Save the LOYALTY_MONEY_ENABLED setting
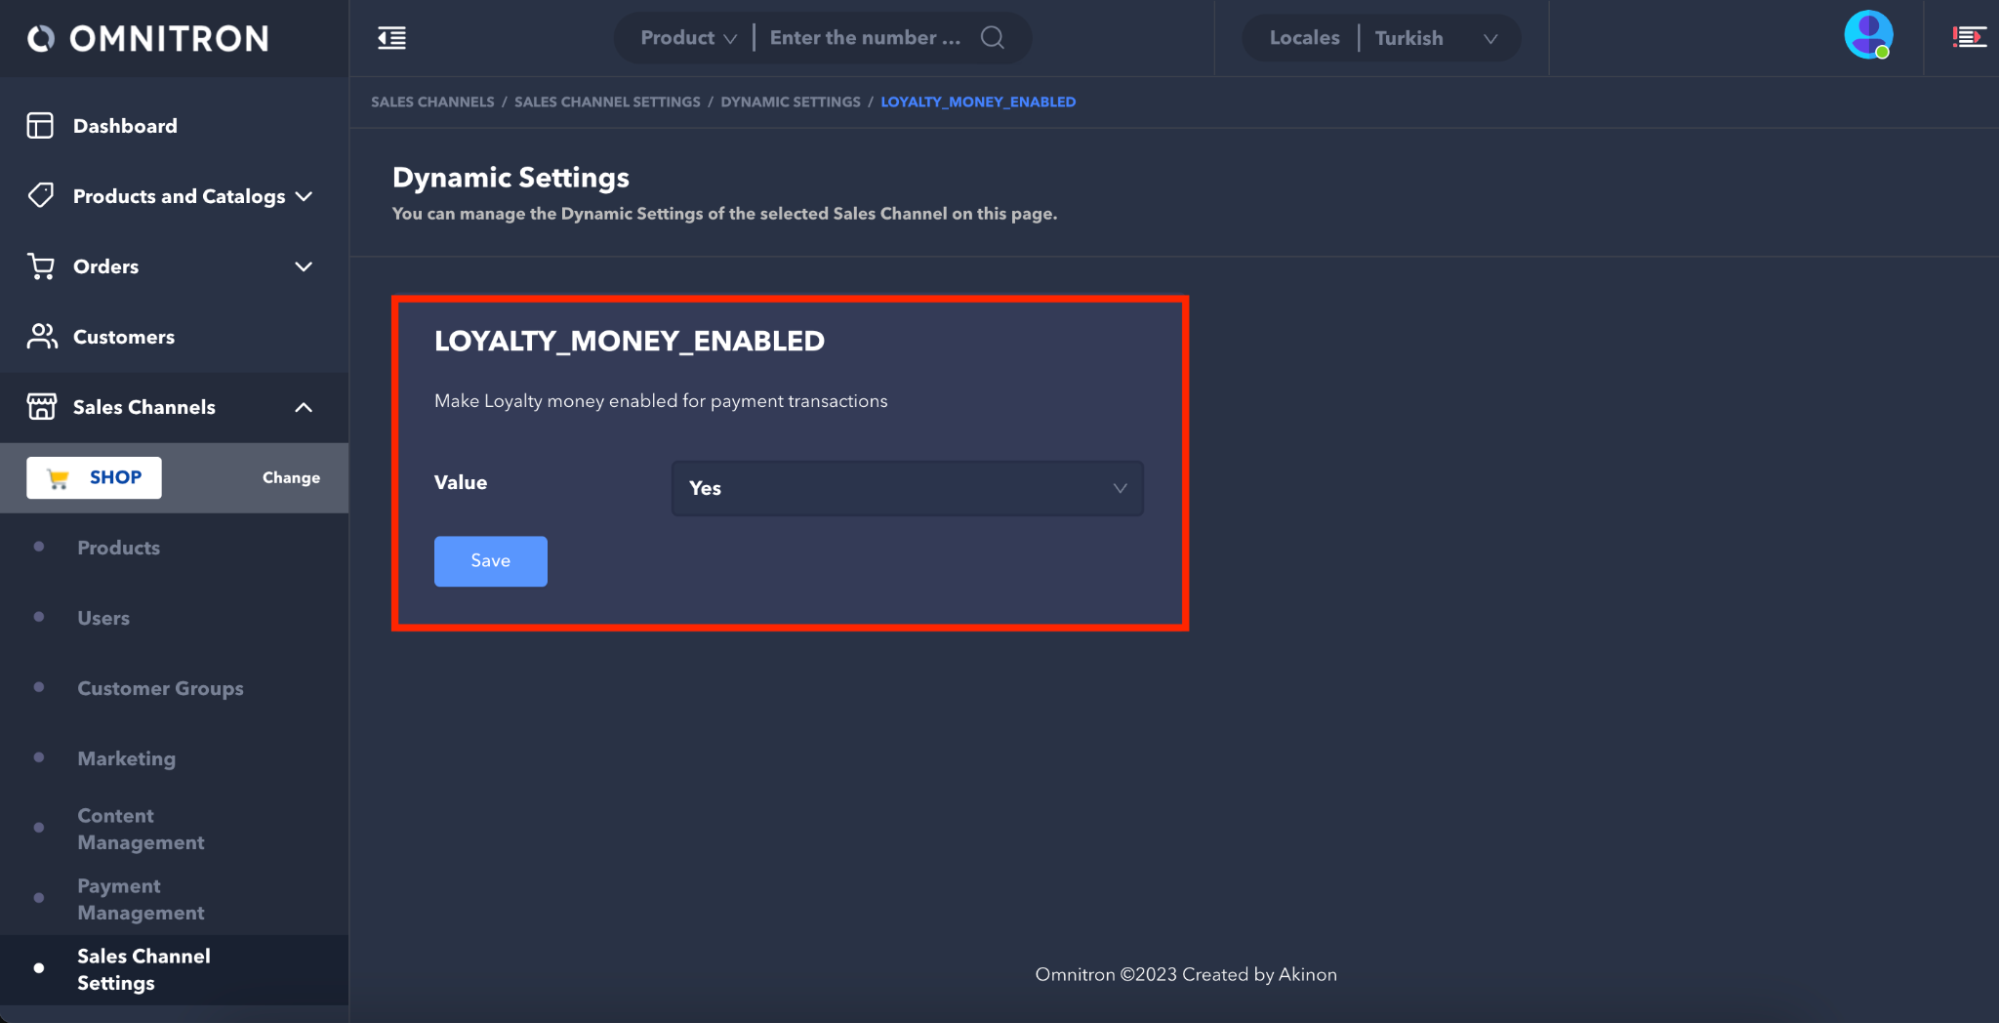Screen dimensions: 1999x1023 point(490,561)
